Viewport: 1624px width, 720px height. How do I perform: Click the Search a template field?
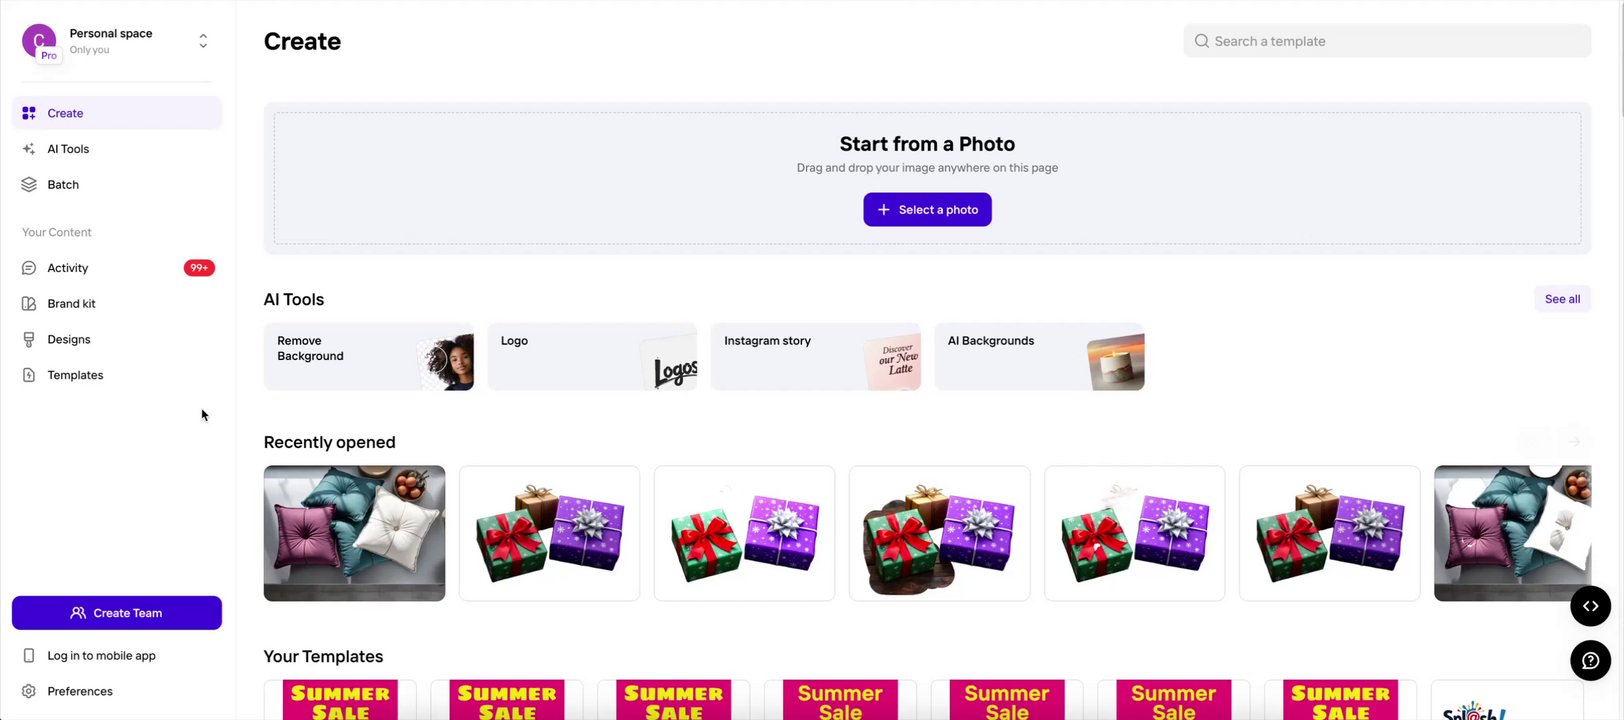[1387, 41]
